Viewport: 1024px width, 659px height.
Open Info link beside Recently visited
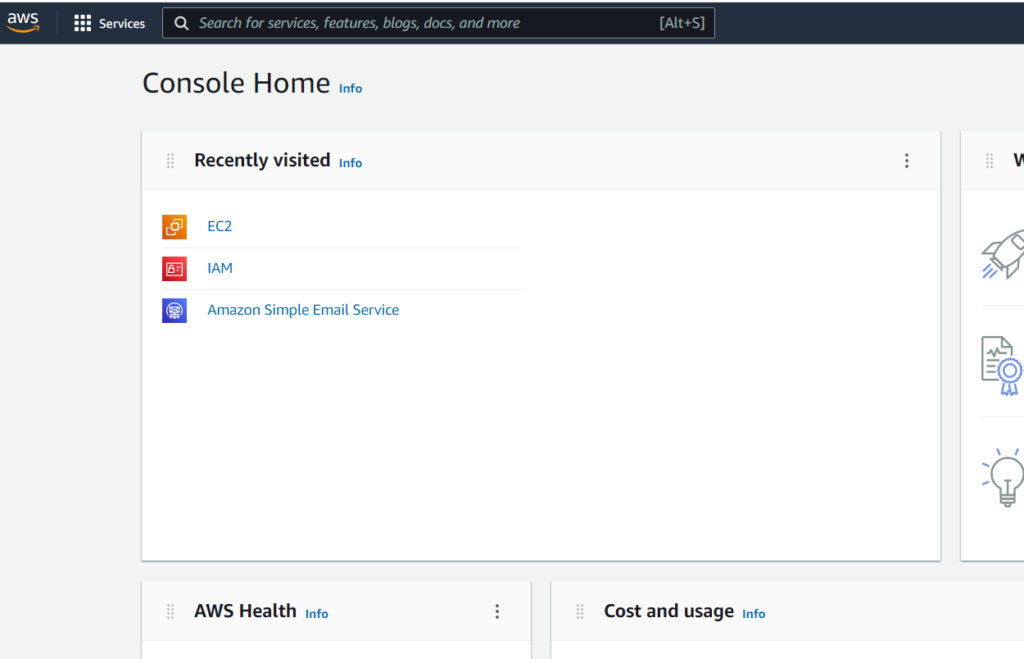[x=350, y=163]
